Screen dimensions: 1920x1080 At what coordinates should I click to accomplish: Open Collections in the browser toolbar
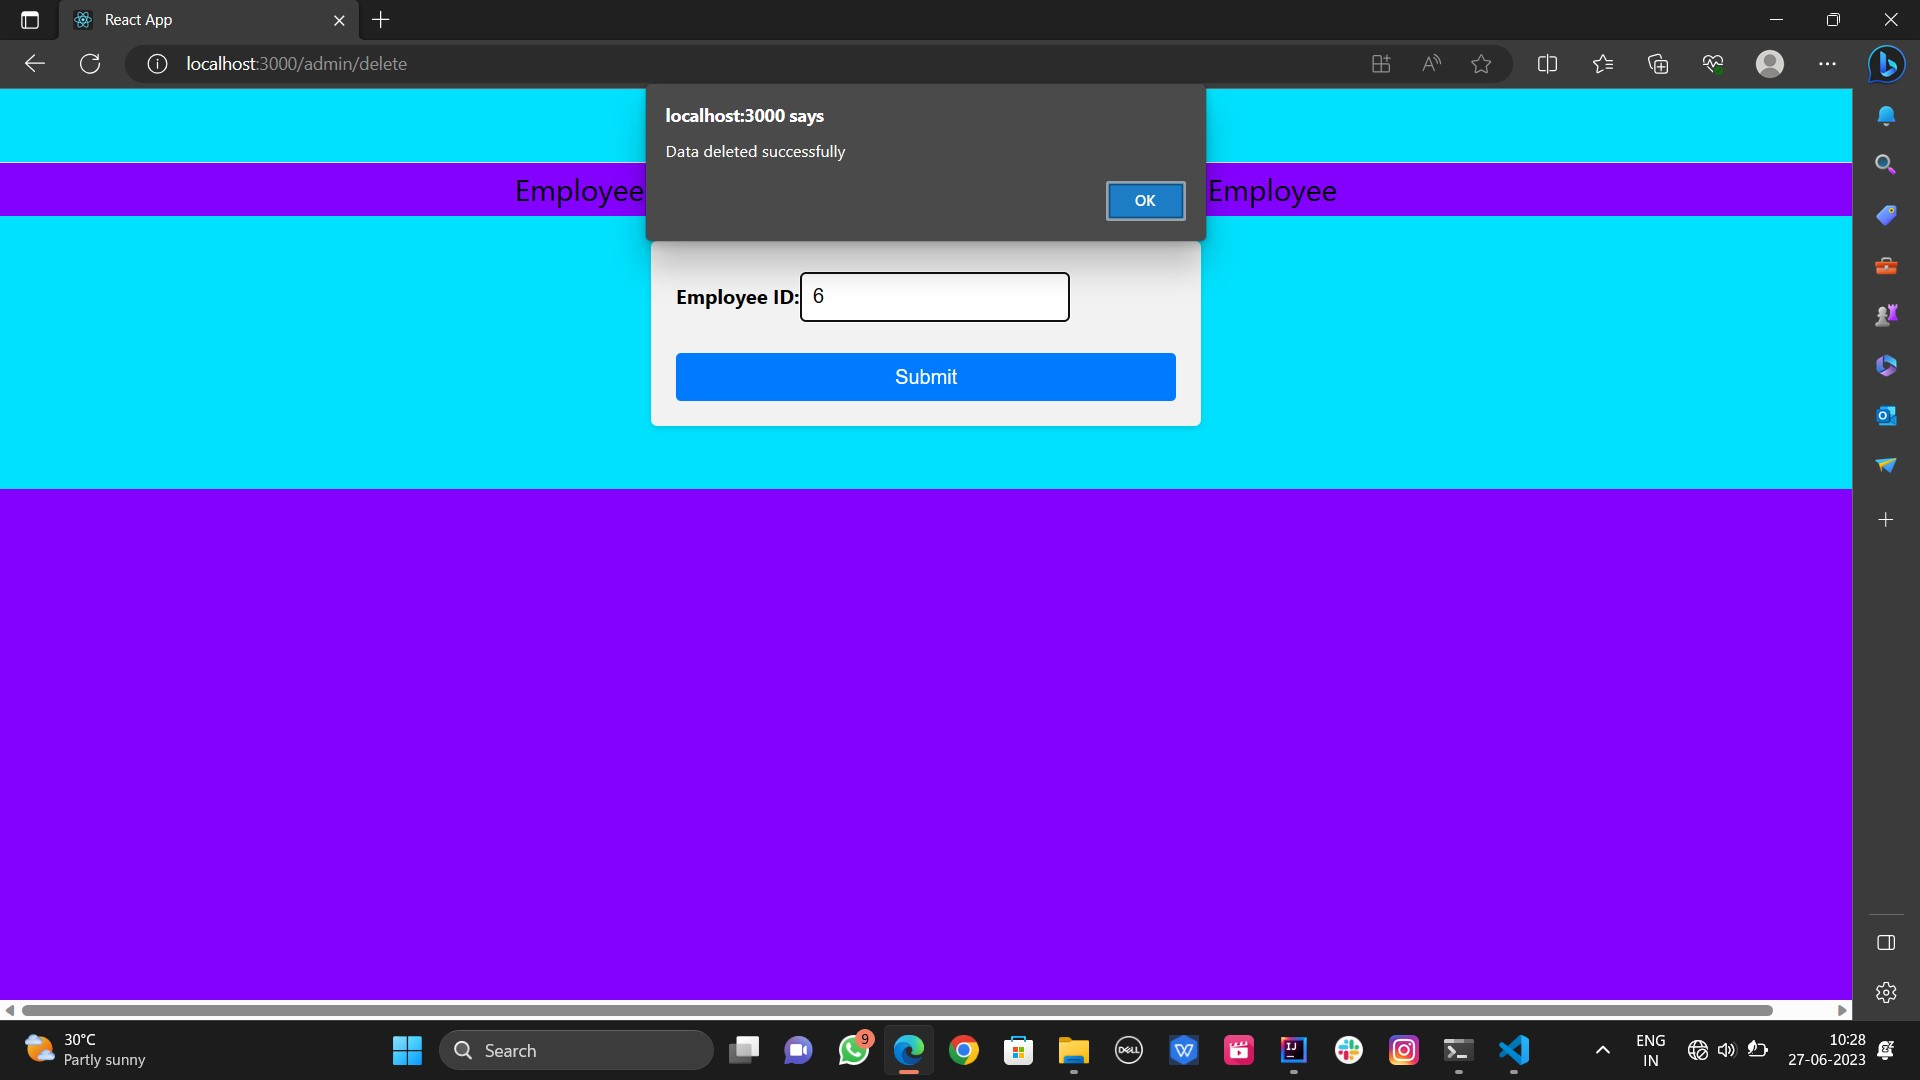pyautogui.click(x=1658, y=63)
